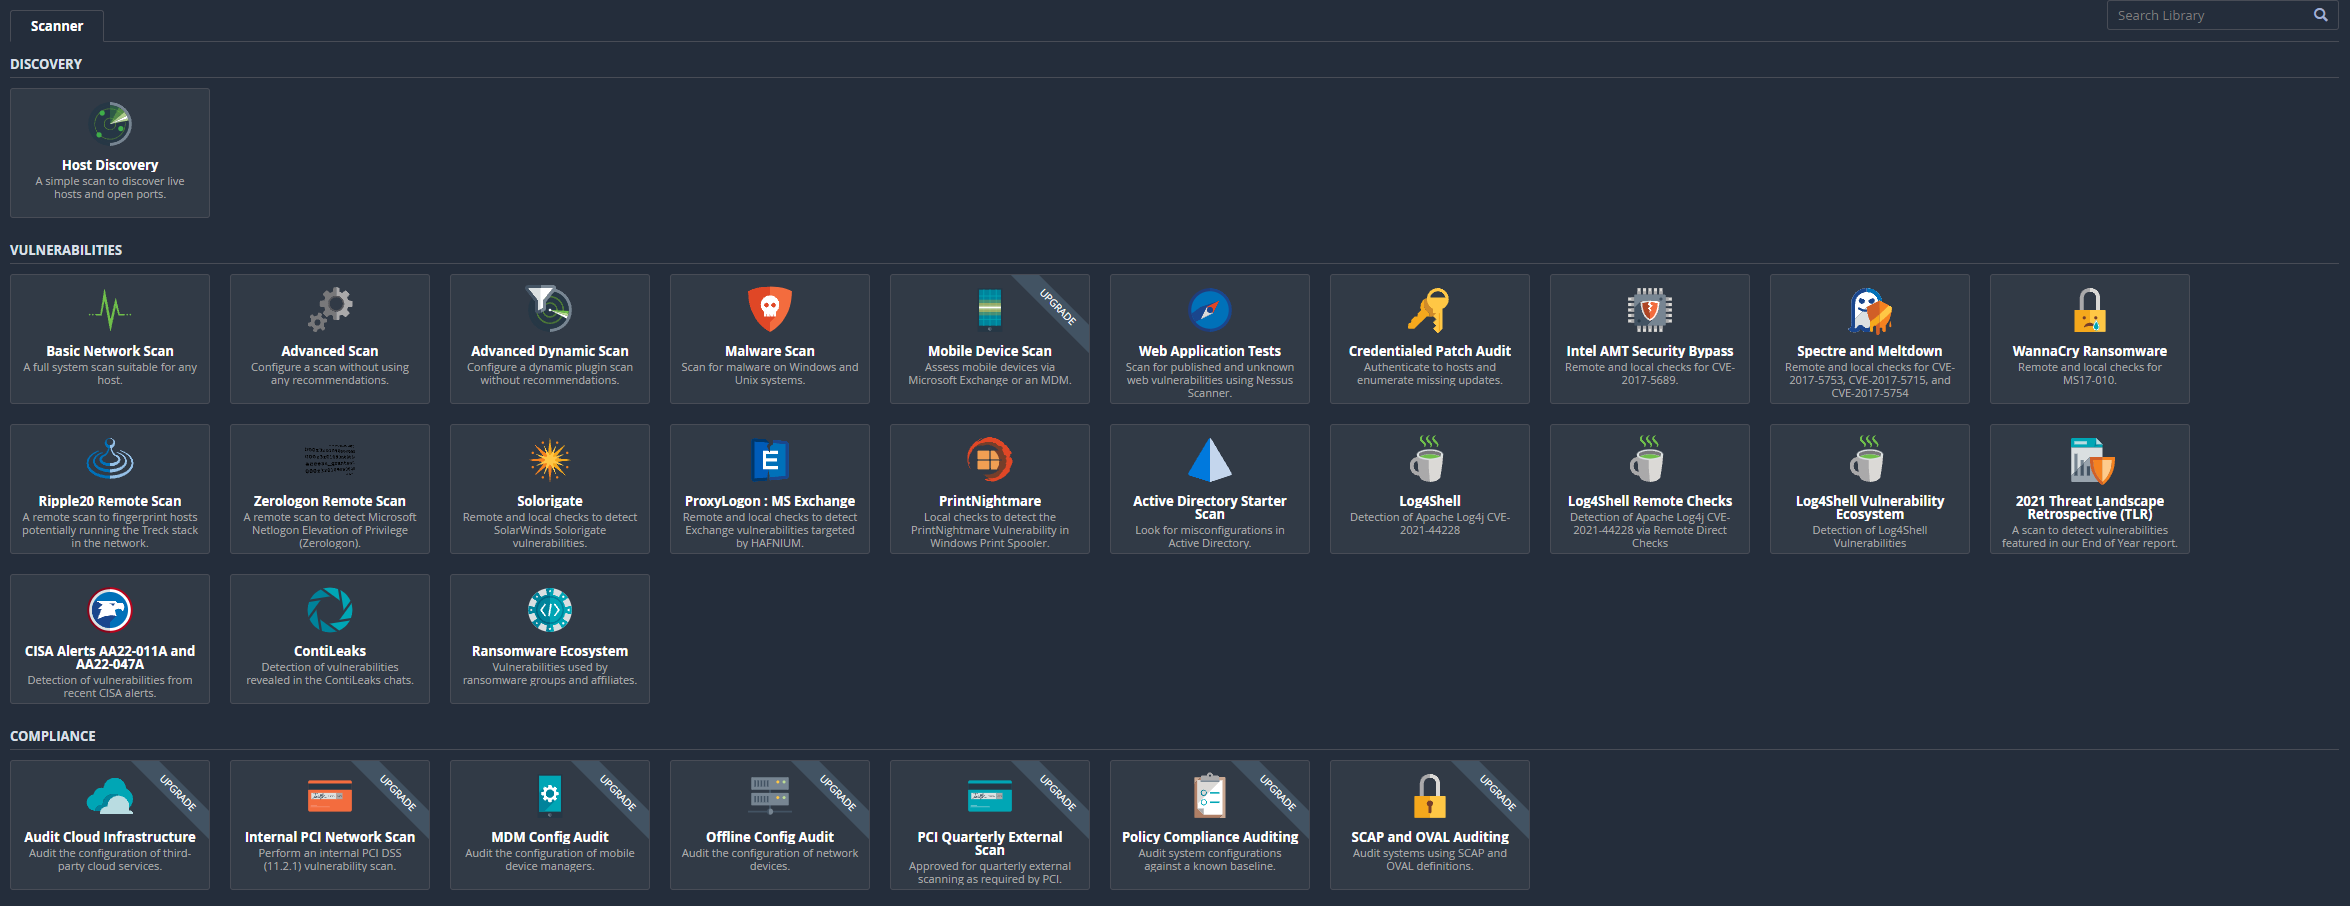Open the Ransomware Ecosystem code icon

pyautogui.click(x=550, y=610)
